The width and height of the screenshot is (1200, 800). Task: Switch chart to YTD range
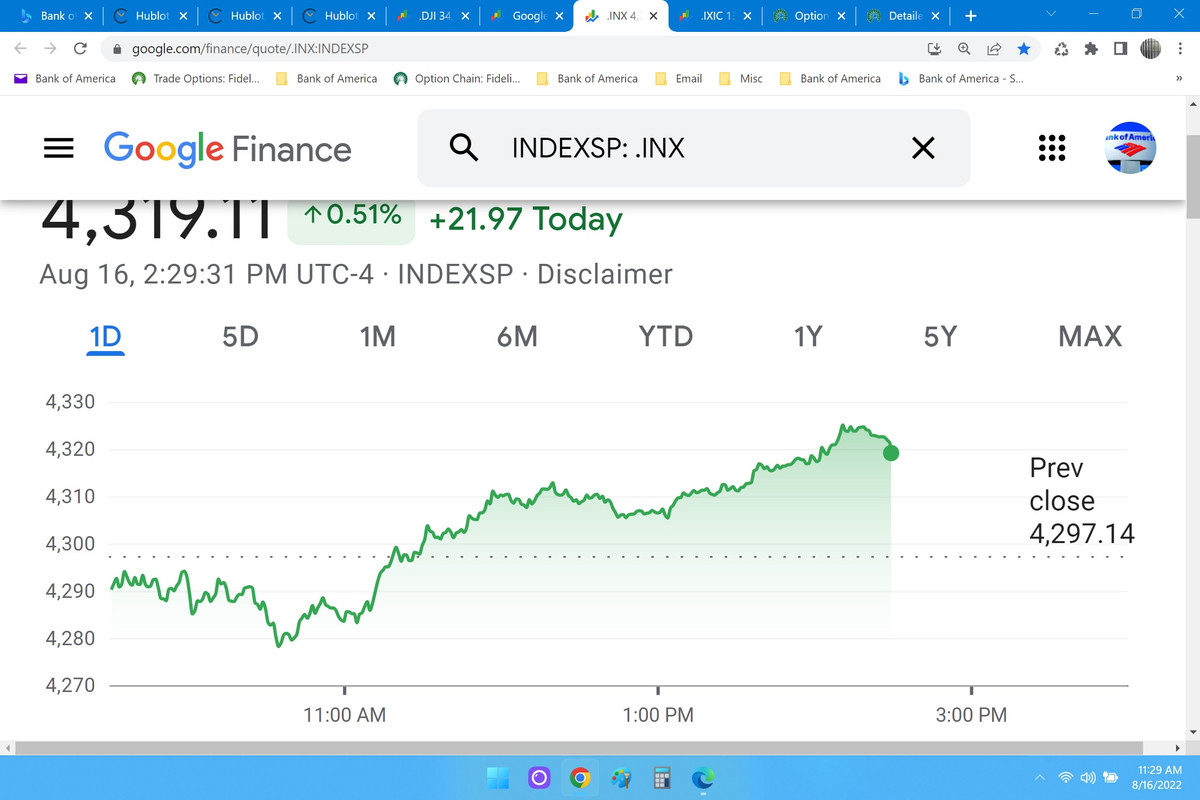coord(666,337)
